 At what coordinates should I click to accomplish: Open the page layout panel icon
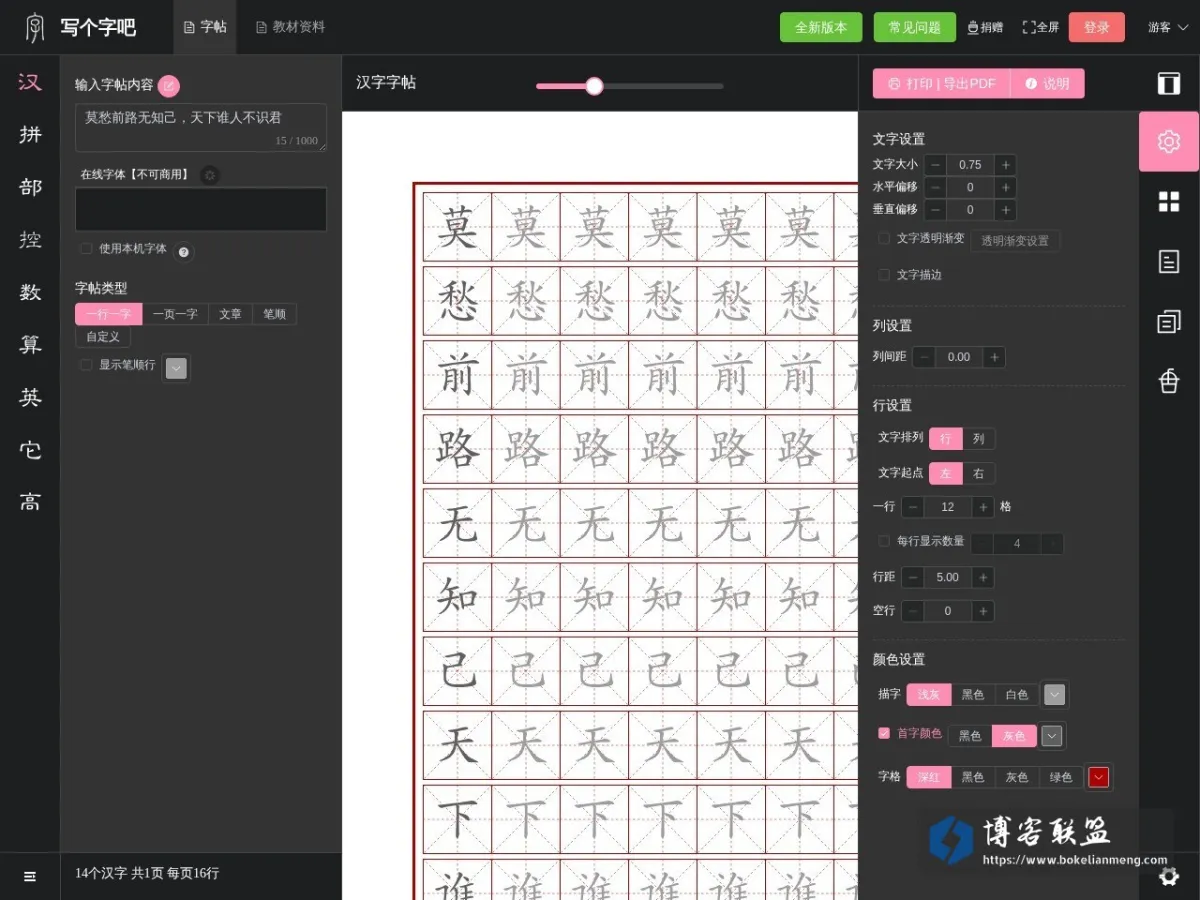[1169, 83]
